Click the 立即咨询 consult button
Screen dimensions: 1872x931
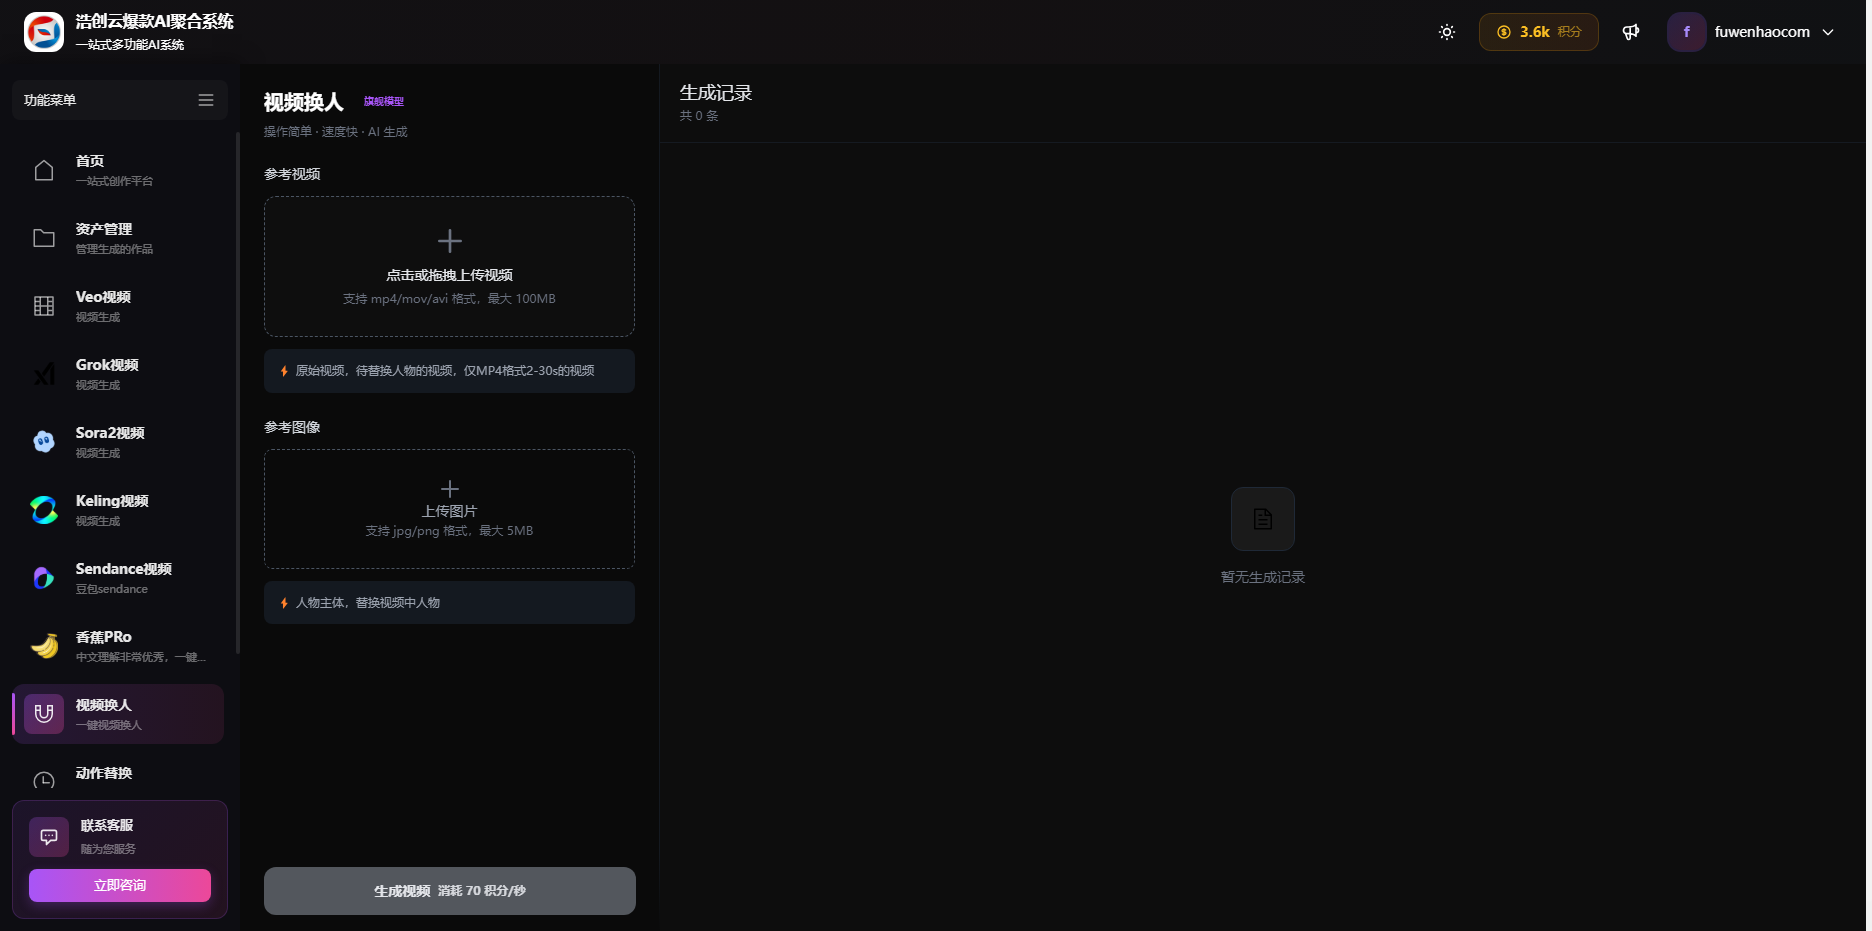click(120, 885)
